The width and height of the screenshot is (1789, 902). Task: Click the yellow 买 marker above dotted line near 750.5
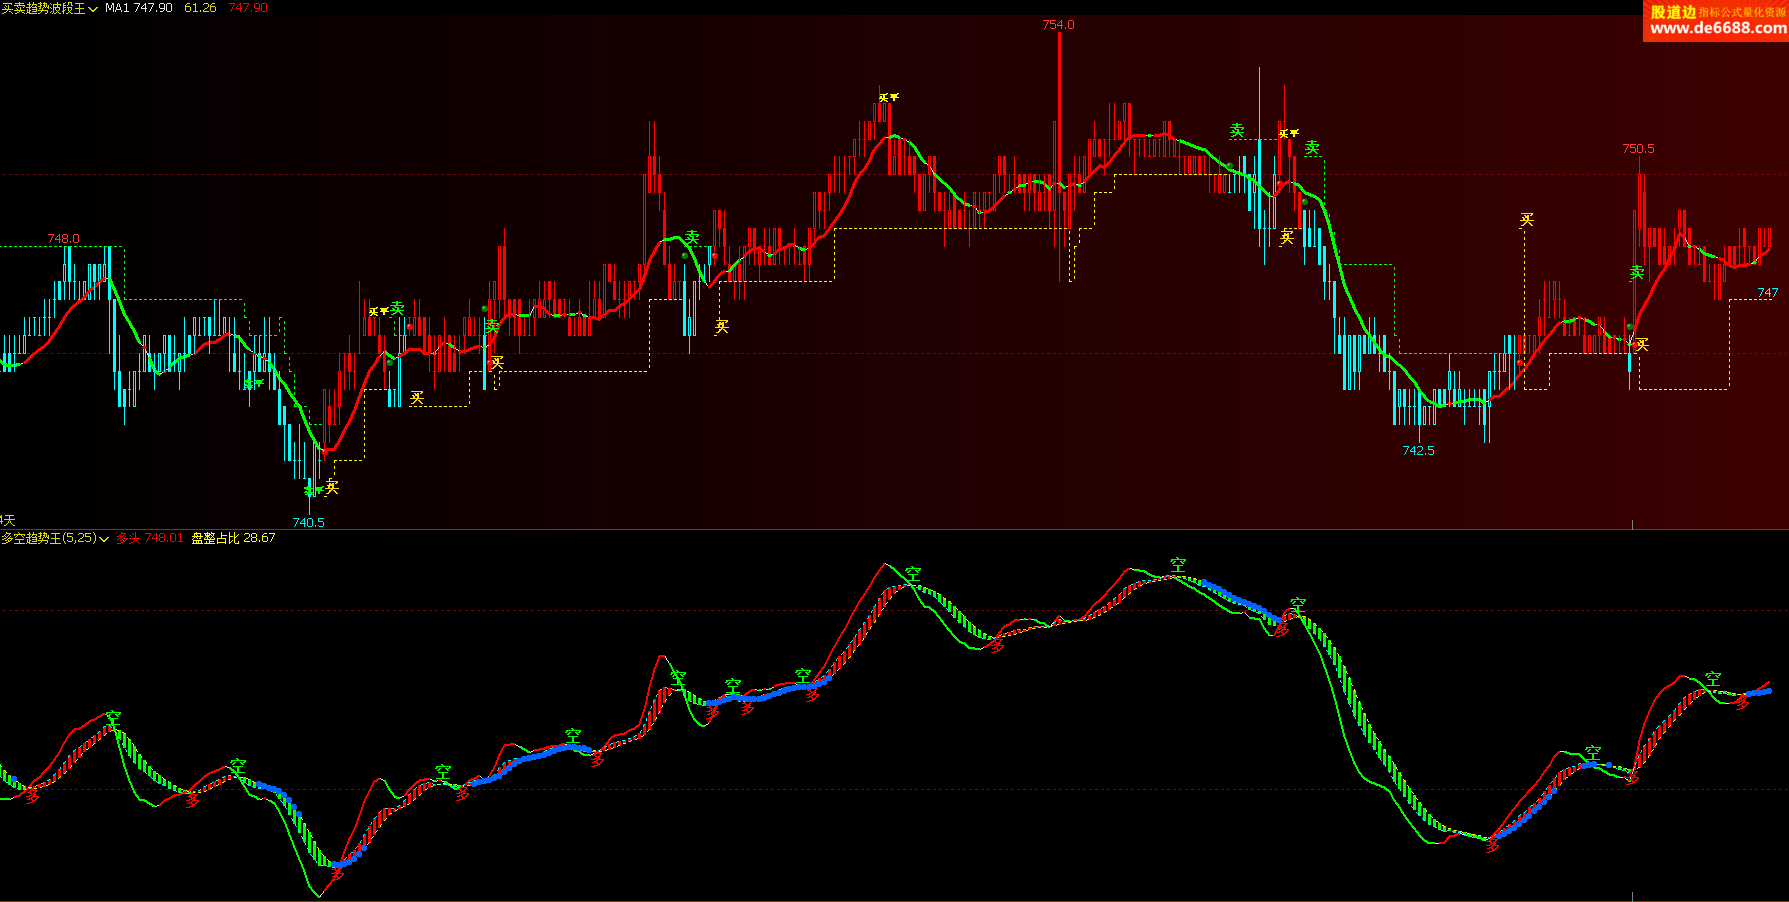click(x=1526, y=220)
